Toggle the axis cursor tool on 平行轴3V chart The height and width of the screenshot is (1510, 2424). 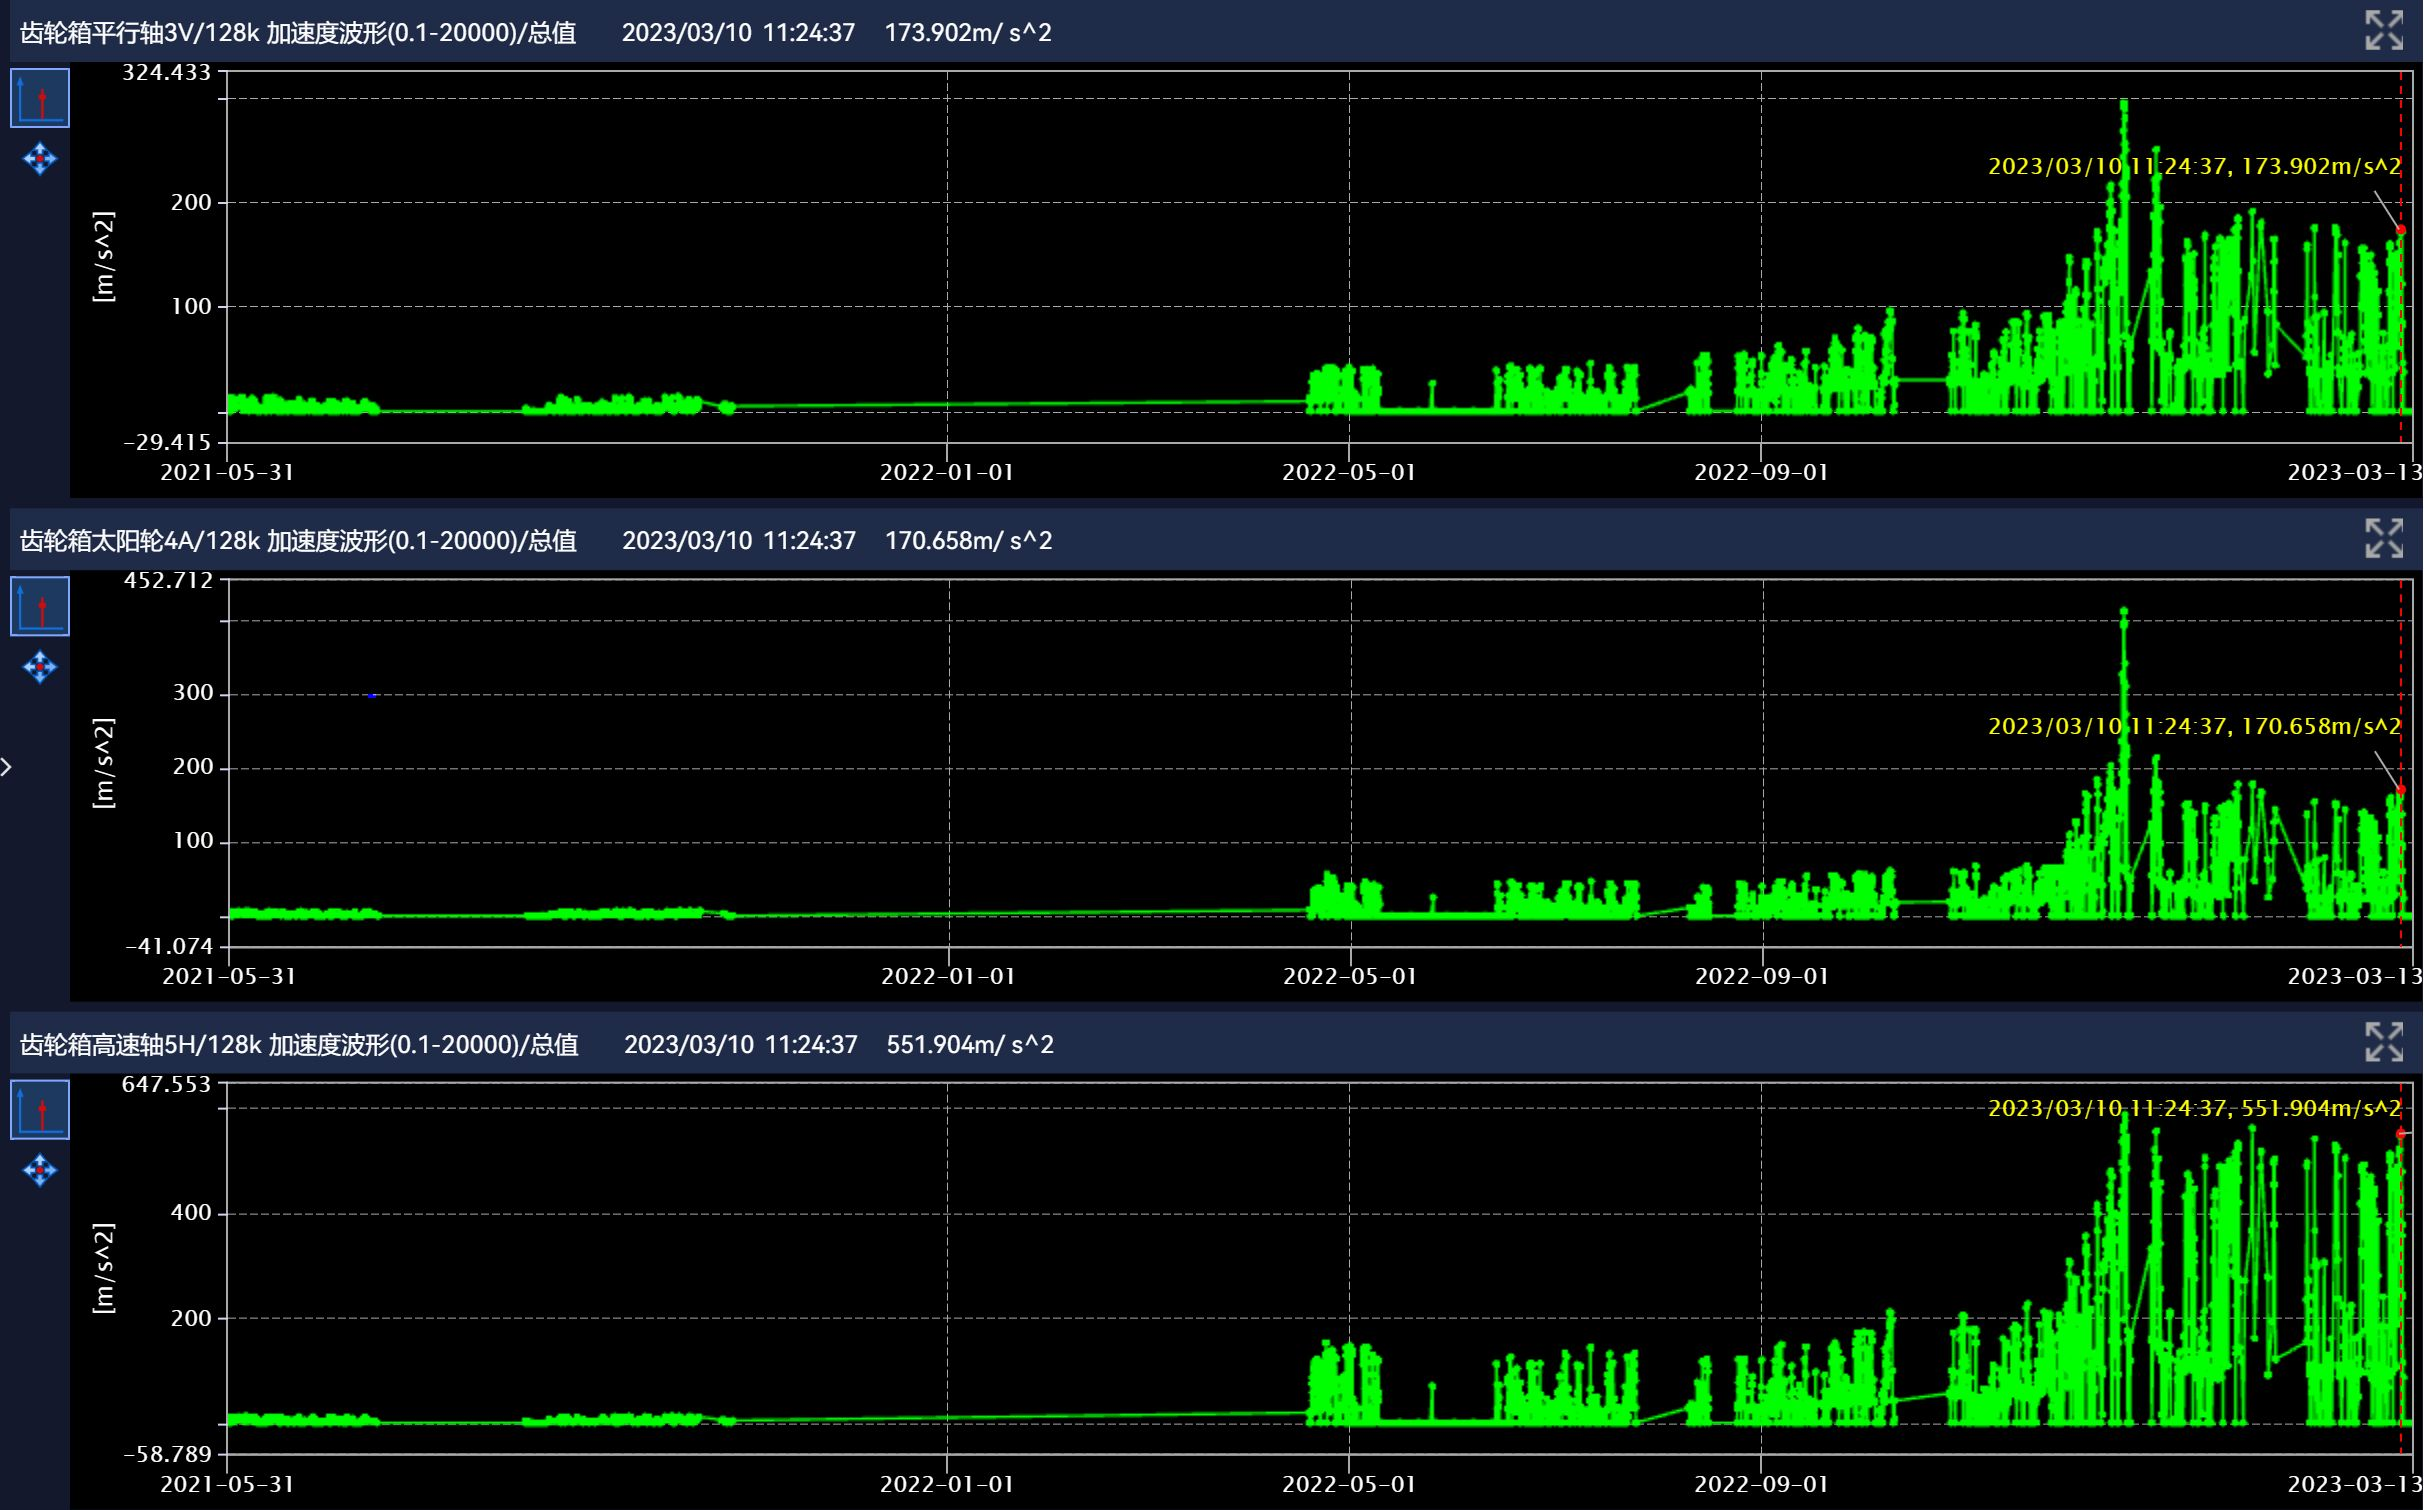[40, 98]
